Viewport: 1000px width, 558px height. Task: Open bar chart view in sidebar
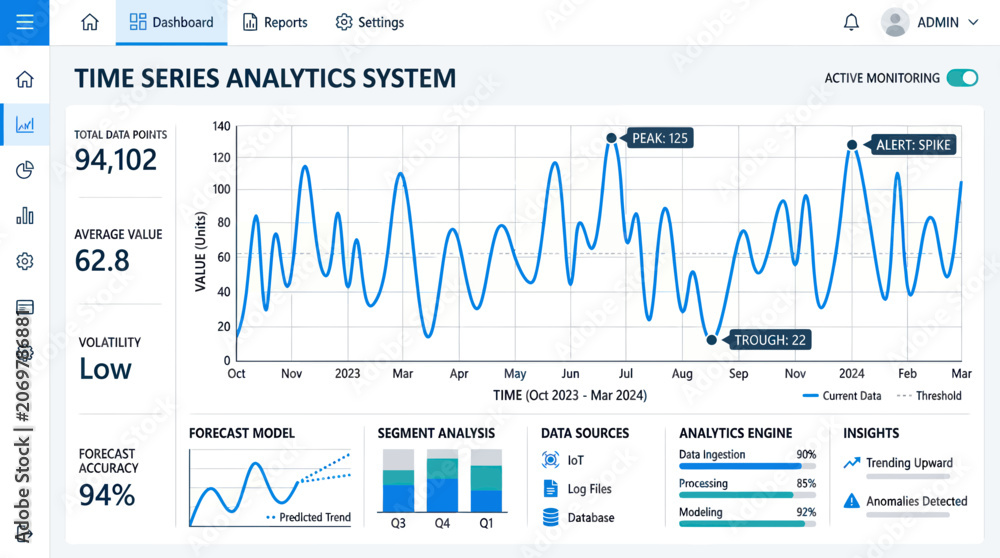25,216
